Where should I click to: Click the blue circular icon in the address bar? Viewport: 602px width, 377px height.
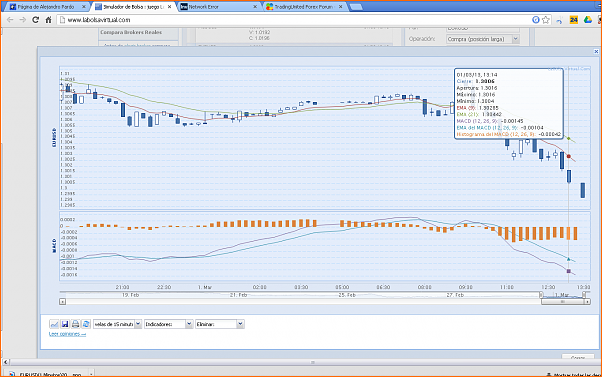point(536,20)
